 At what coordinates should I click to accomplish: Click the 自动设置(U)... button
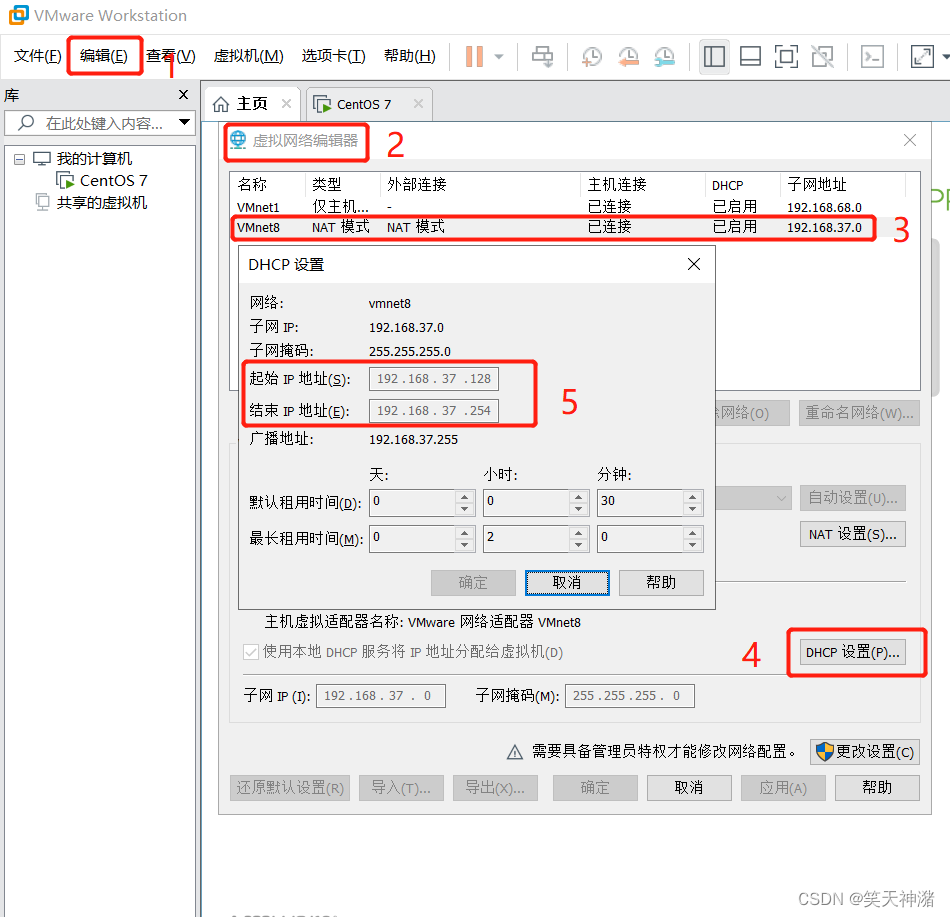click(x=852, y=498)
